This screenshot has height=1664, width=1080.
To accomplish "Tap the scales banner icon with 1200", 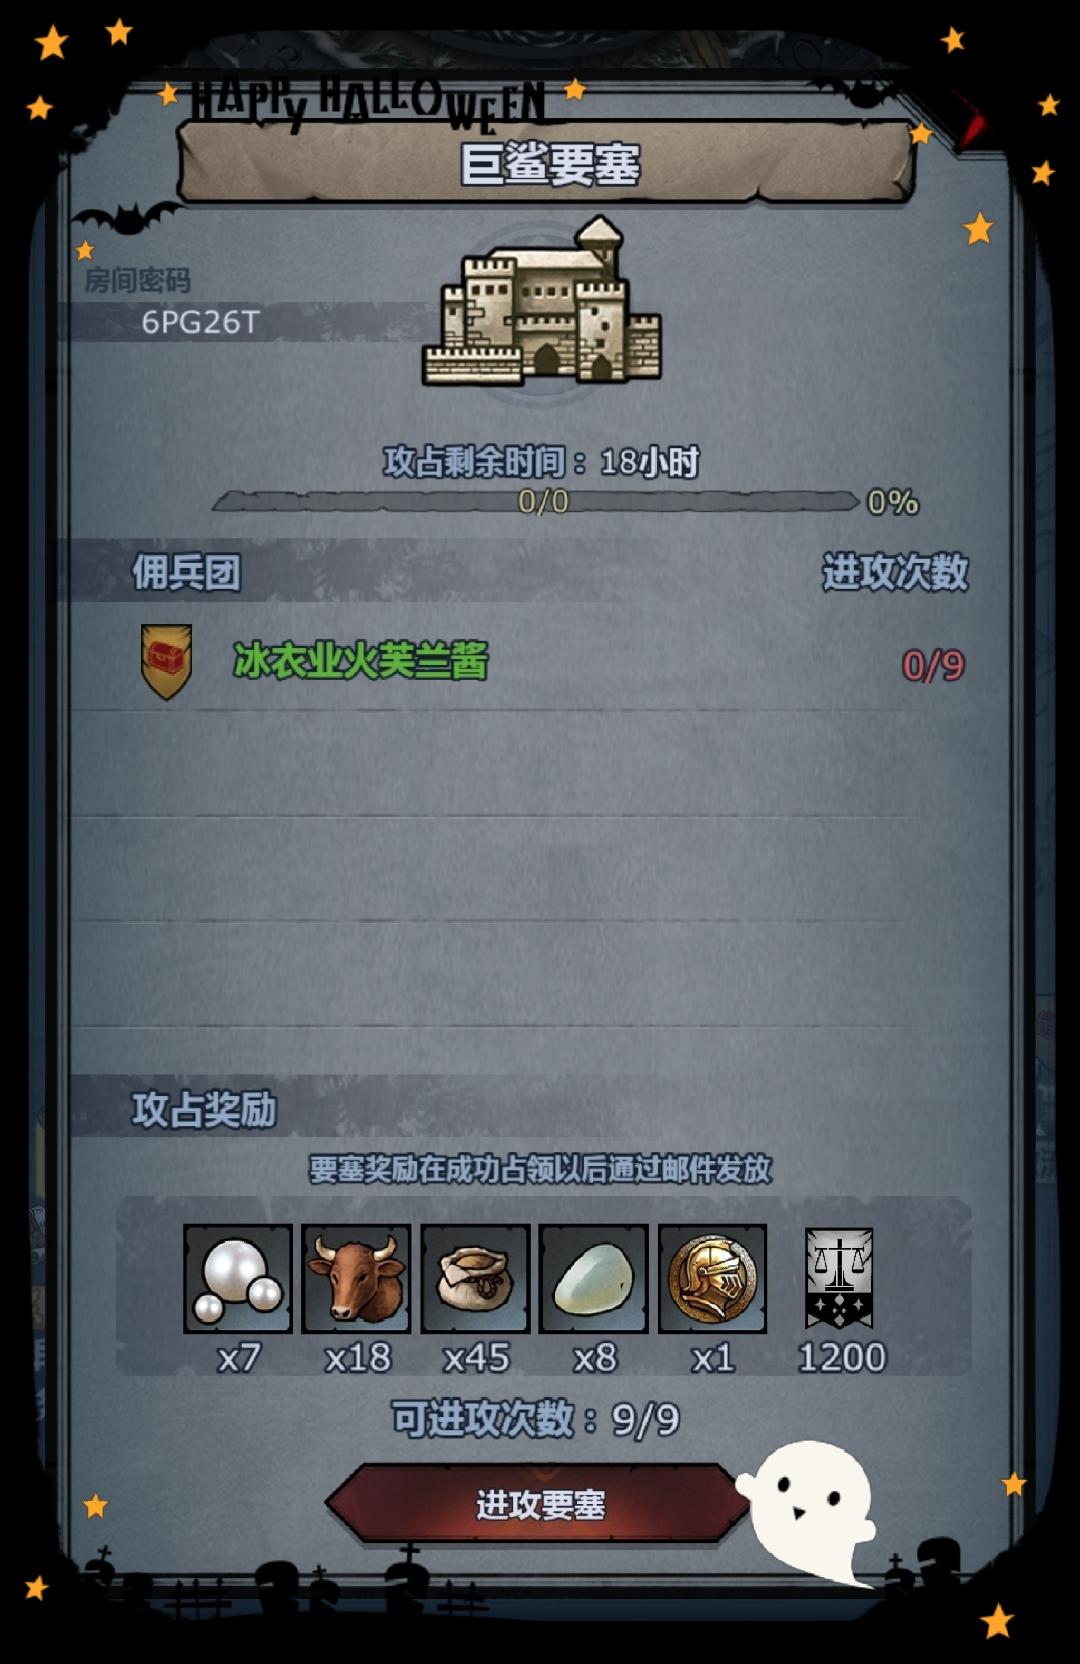I will click(839, 1278).
